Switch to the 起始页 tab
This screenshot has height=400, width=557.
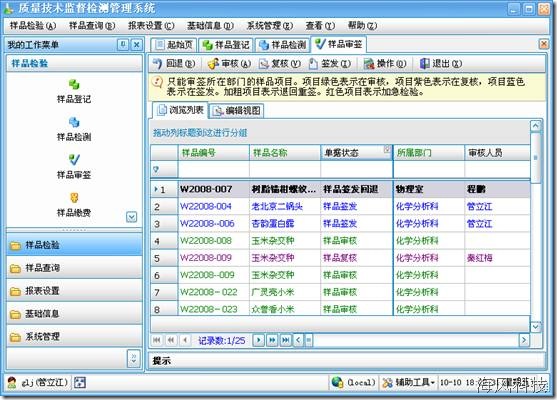click(174, 45)
